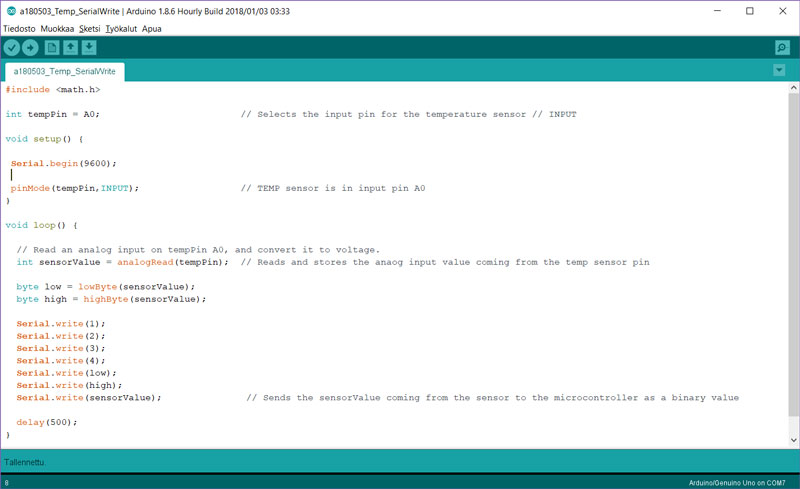Image resolution: width=800 pixels, height=489 pixels.
Task: Save the sketch with the Save icon
Action: pyautogui.click(x=89, y=47)
